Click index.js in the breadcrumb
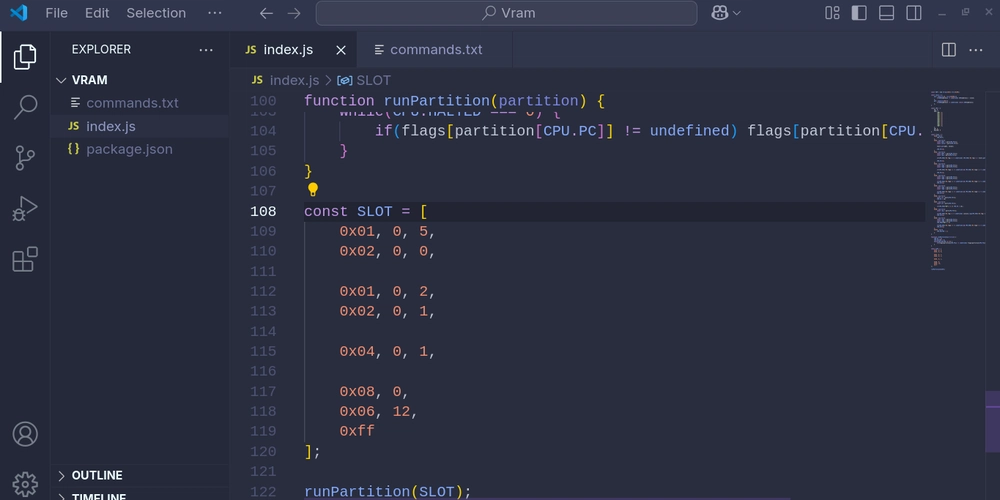1000x500 pixels. click(294, 80)
